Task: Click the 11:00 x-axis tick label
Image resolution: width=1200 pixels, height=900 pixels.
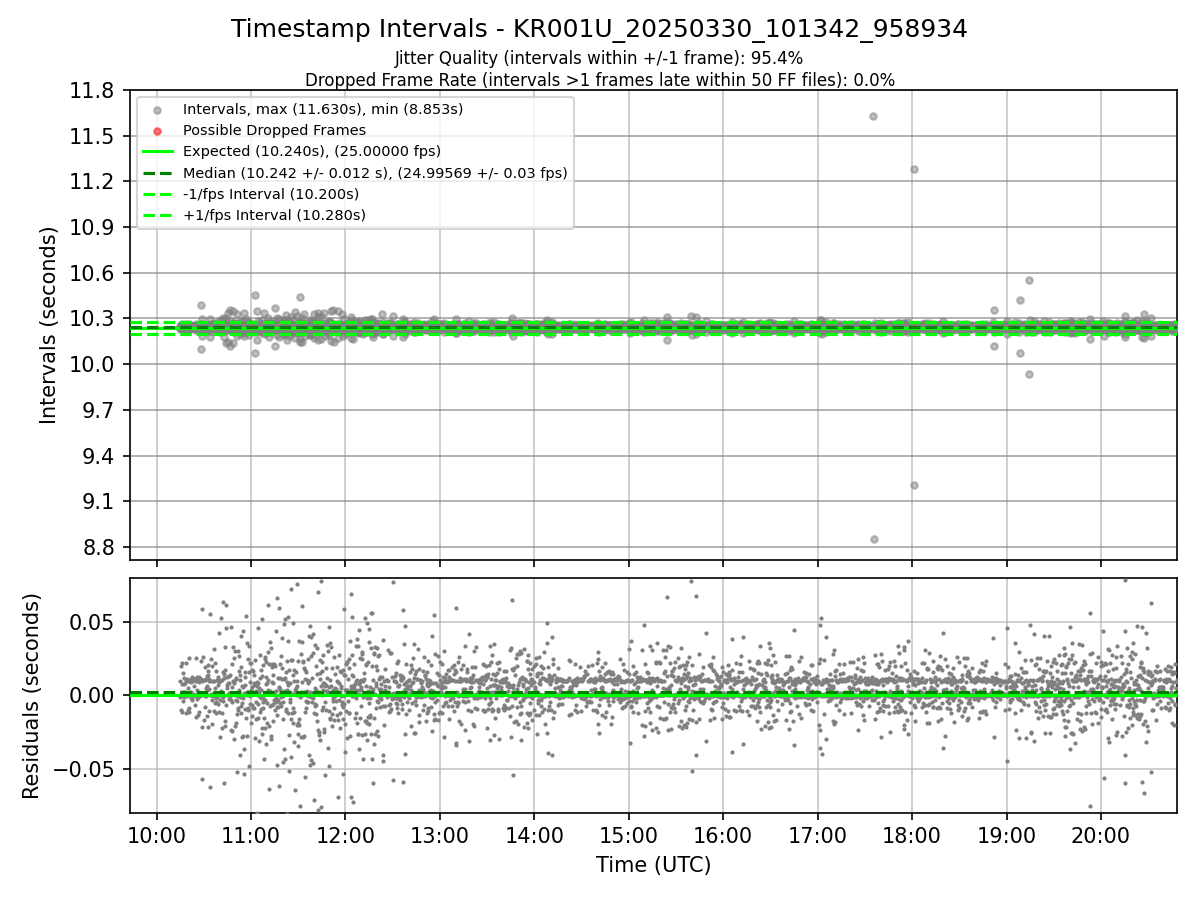Action: point(251,836)
